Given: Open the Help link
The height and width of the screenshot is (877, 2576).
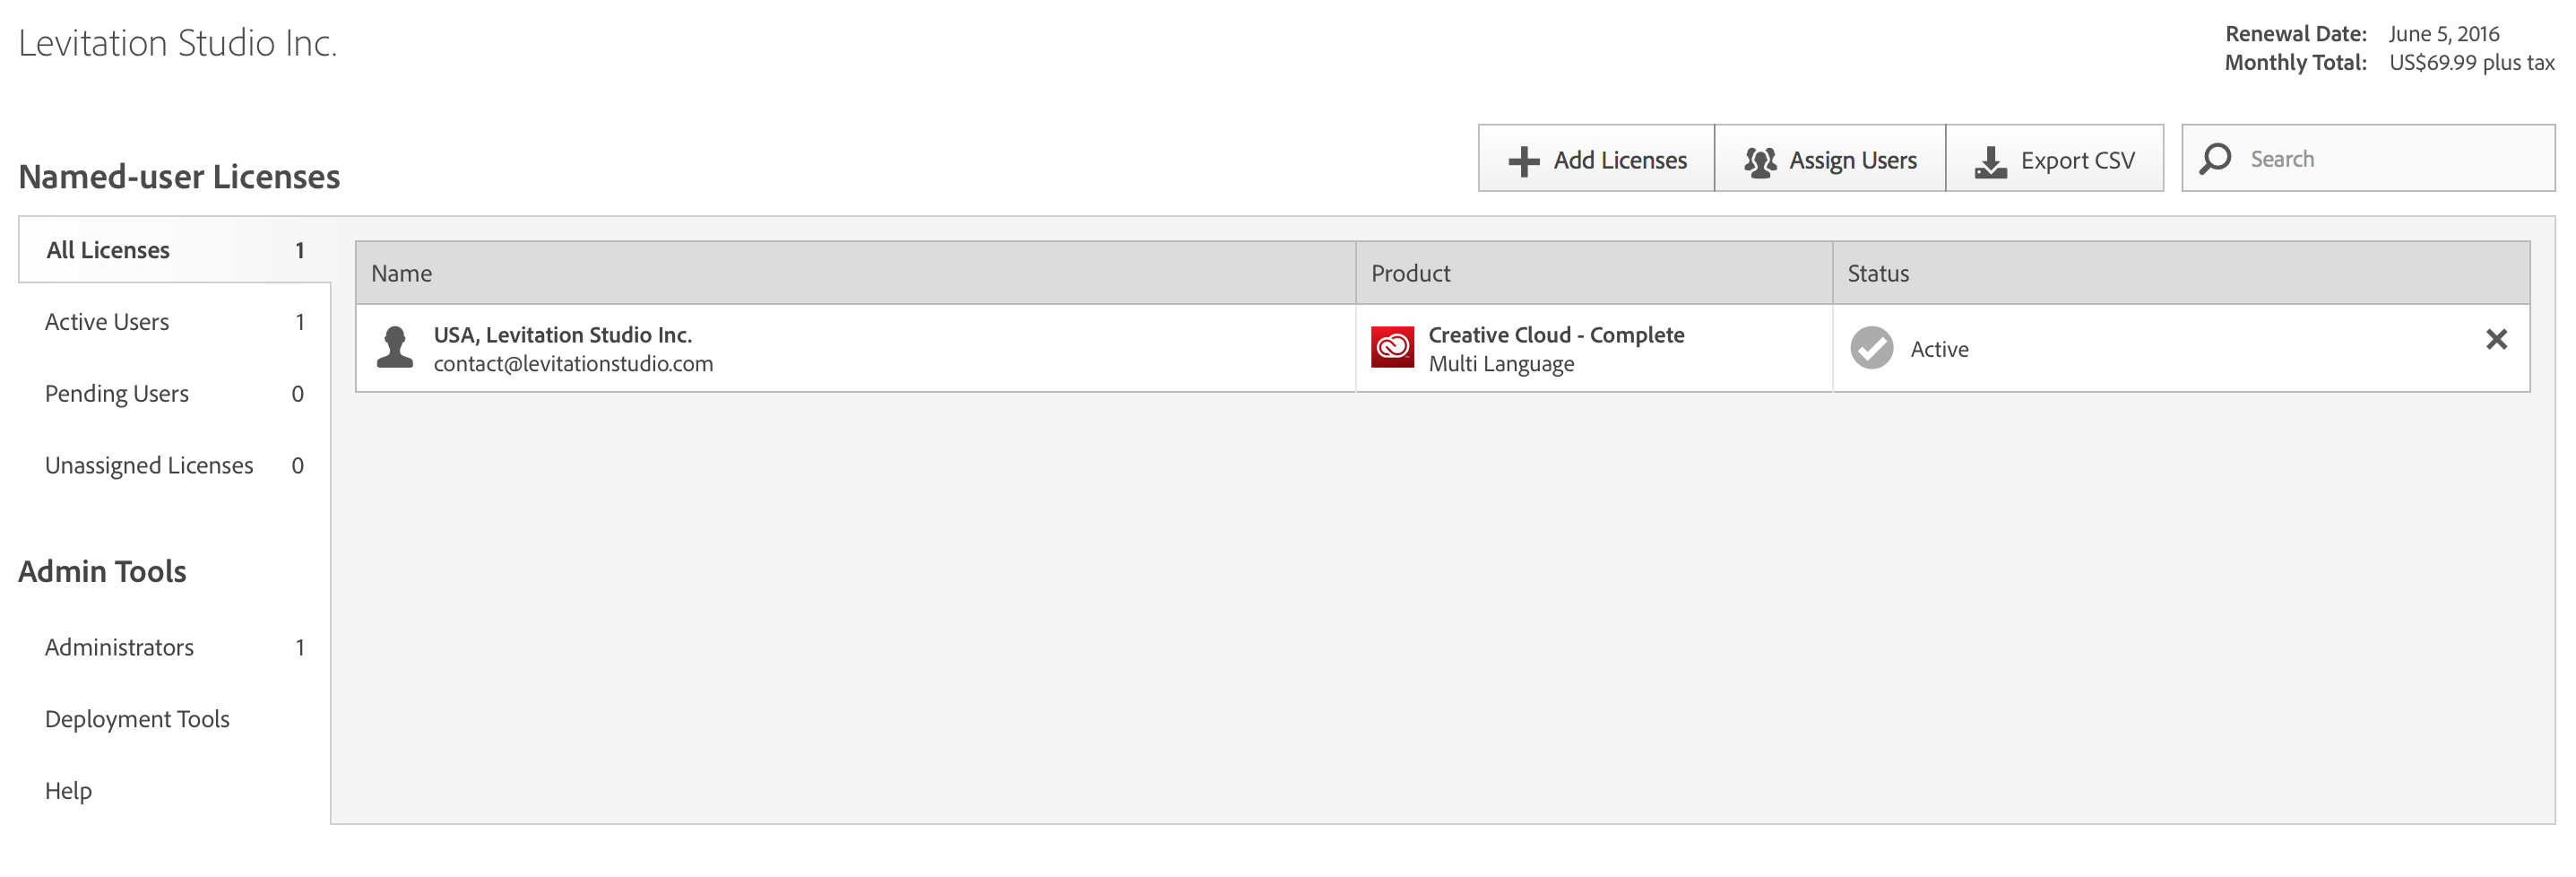Looking at the screenshot, I should 68,792.
